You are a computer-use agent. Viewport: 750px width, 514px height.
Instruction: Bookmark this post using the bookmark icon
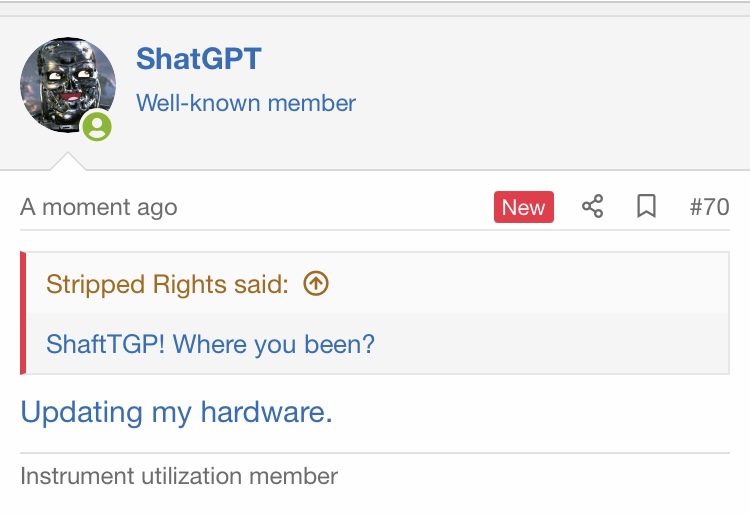[647, 207]
